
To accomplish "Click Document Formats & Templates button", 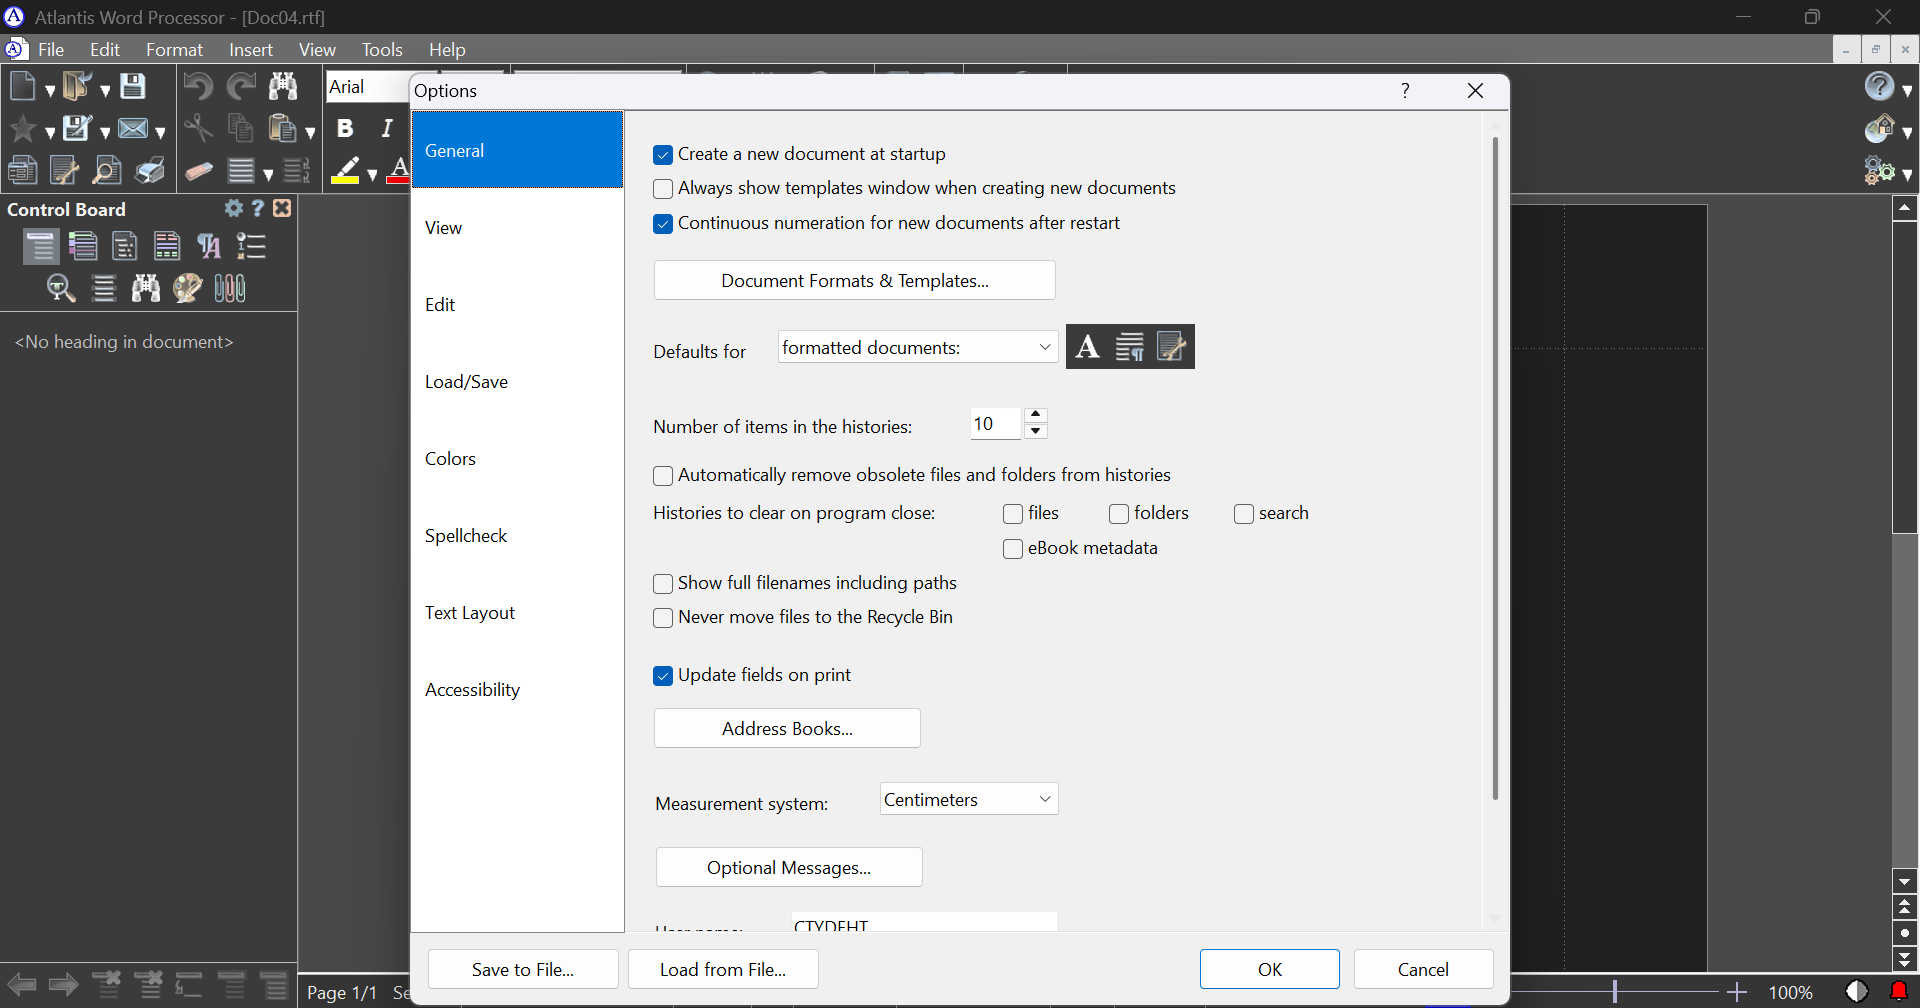I will (x=855, y=281).
